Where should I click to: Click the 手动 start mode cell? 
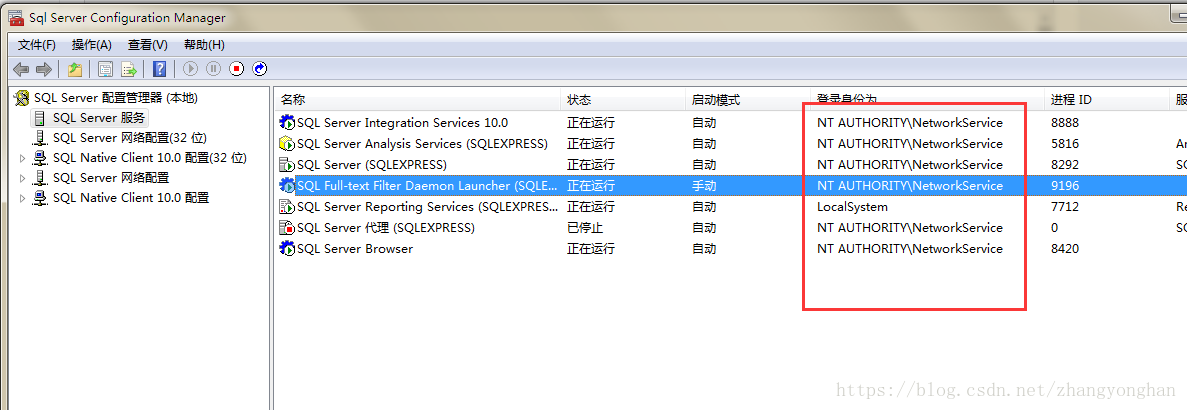click(x=704, y=185)
